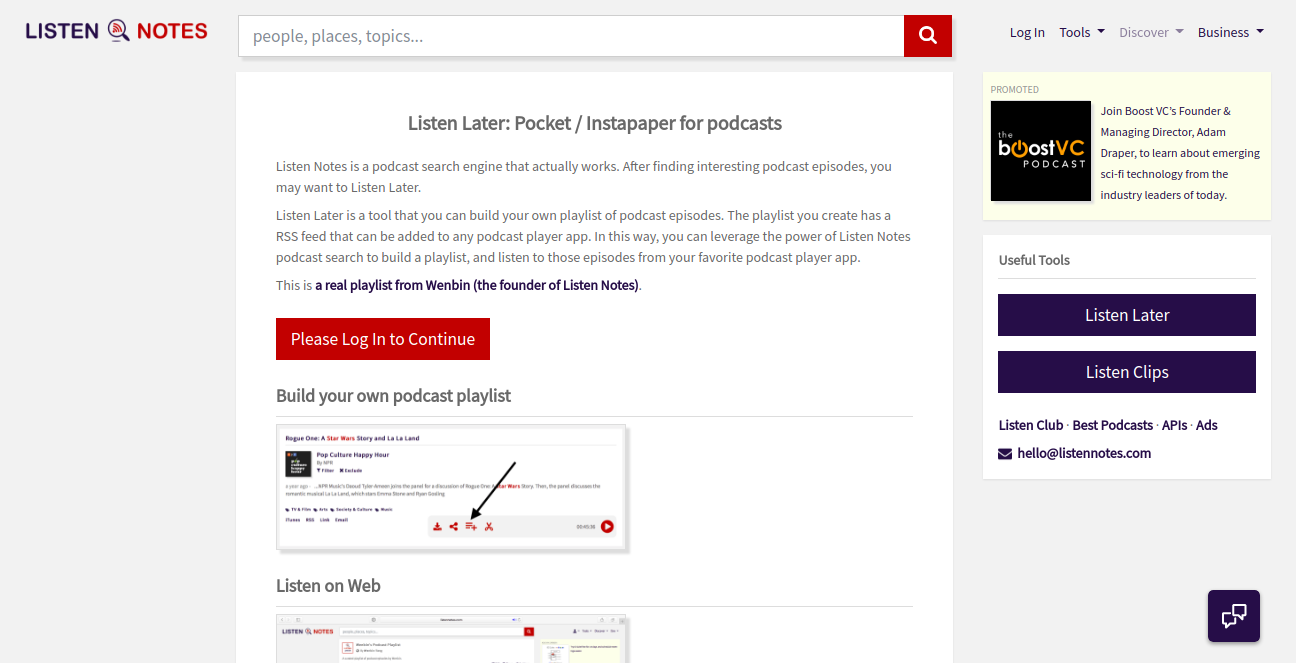Open the Log In link

tap(1027, 32)
